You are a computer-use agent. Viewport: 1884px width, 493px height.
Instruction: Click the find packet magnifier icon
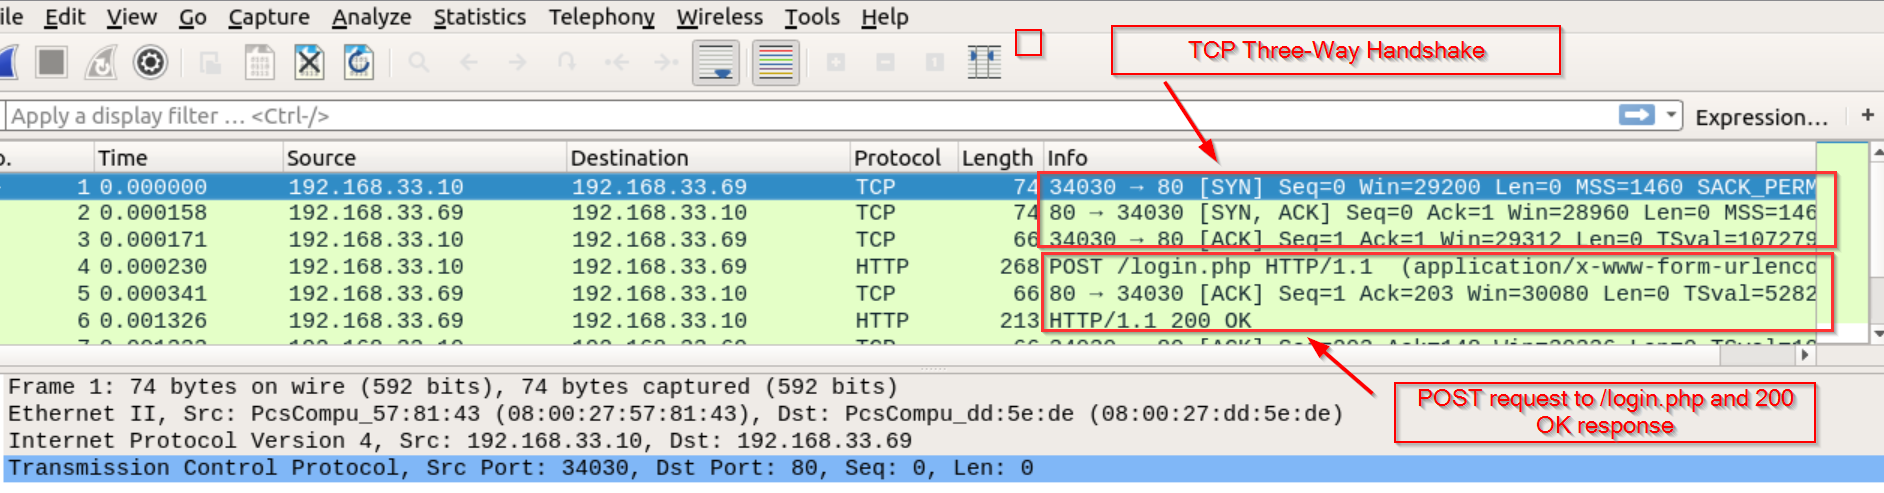pos(419,63)
